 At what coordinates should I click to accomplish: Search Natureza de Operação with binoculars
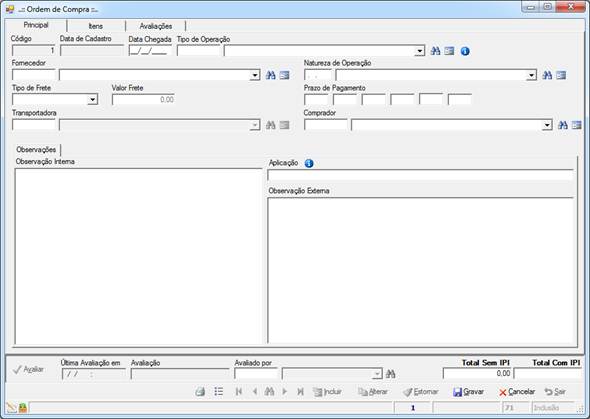[547, 75]
